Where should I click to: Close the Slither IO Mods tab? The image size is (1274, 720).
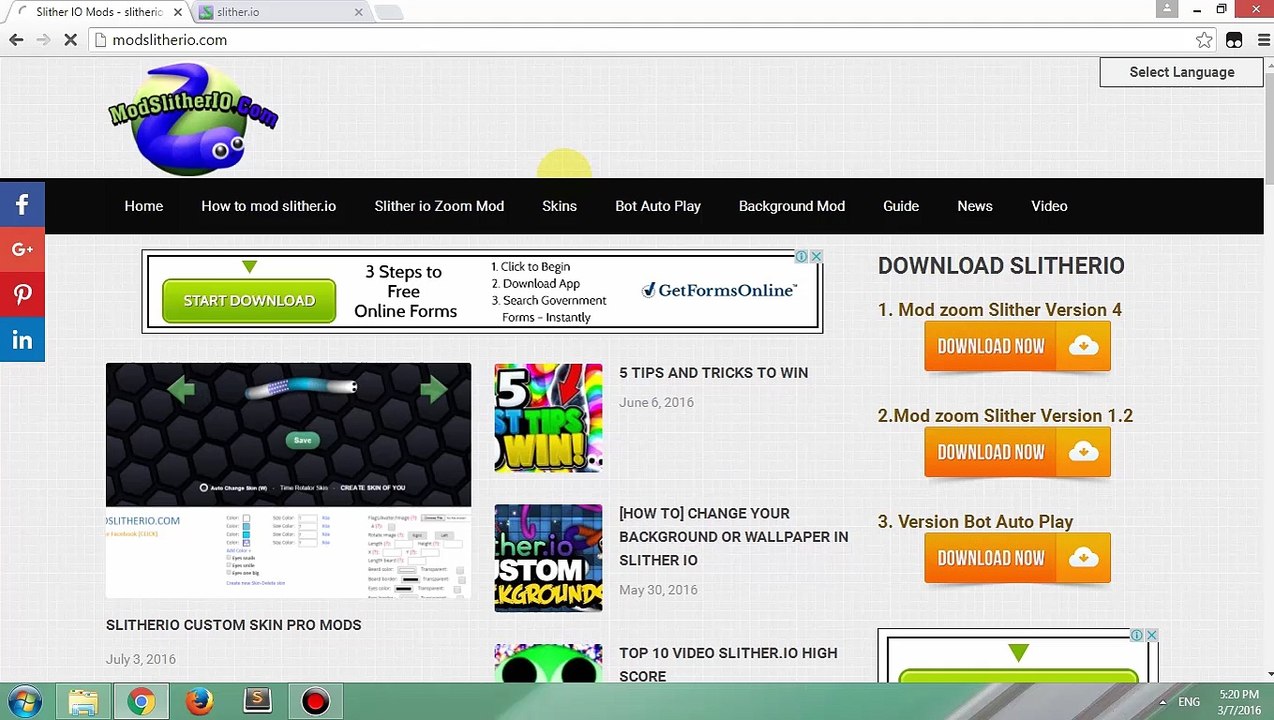click(x=178, y=12)
